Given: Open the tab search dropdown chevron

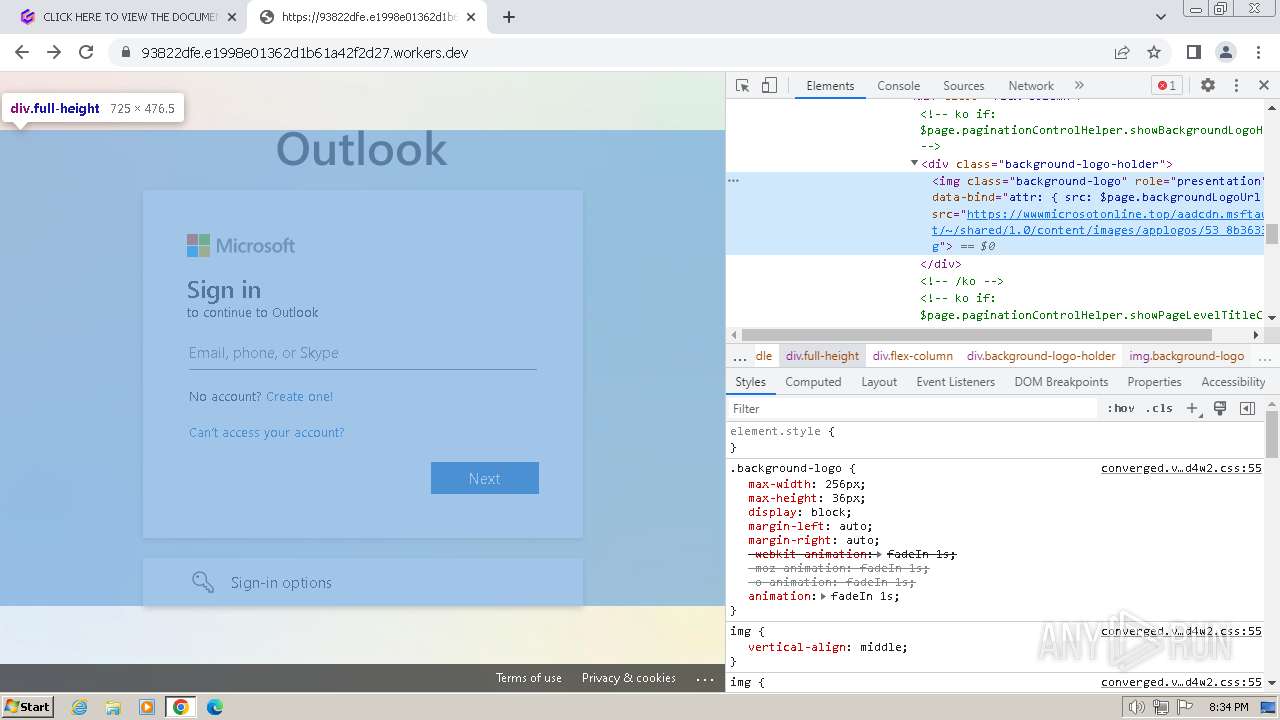Looking at the screenshot, I should (1161, 17).
